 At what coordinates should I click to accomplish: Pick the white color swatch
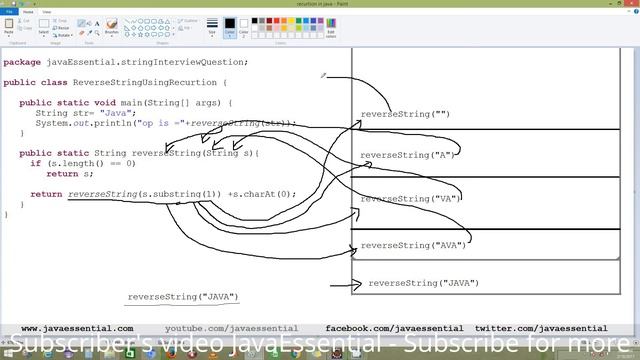point(254,28)
